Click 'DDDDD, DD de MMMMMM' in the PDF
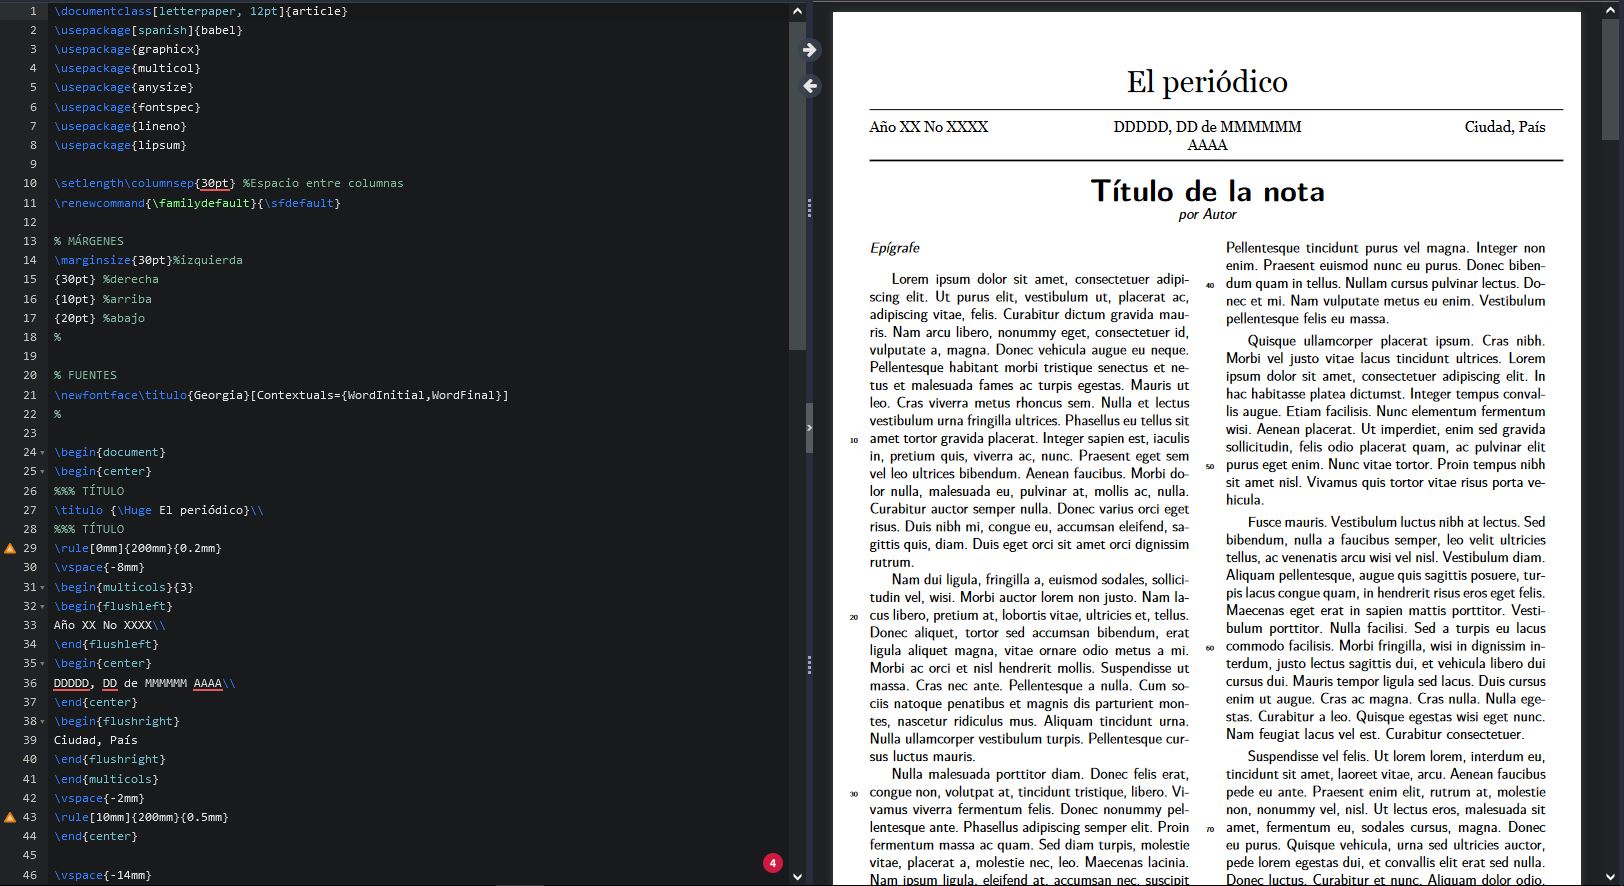 [1207, 127]
